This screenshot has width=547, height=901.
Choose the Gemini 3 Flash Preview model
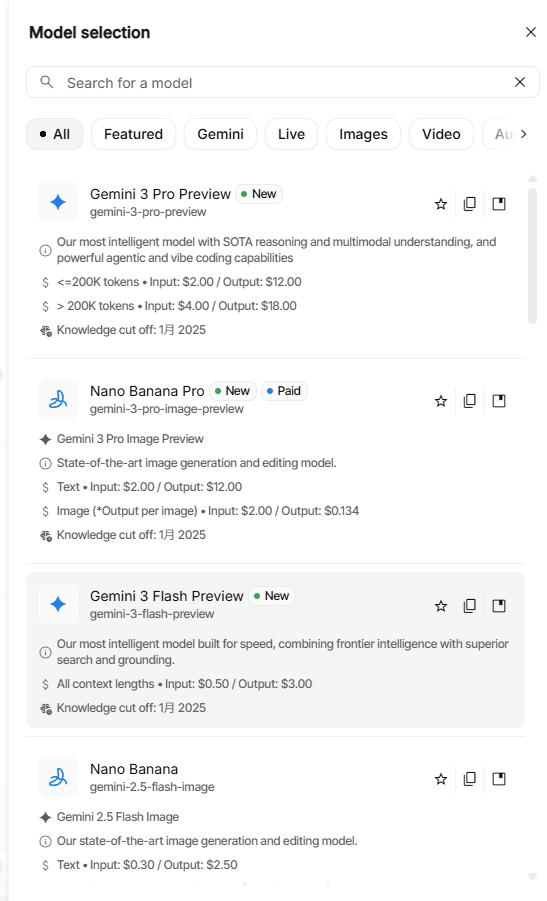pos(275,650)
